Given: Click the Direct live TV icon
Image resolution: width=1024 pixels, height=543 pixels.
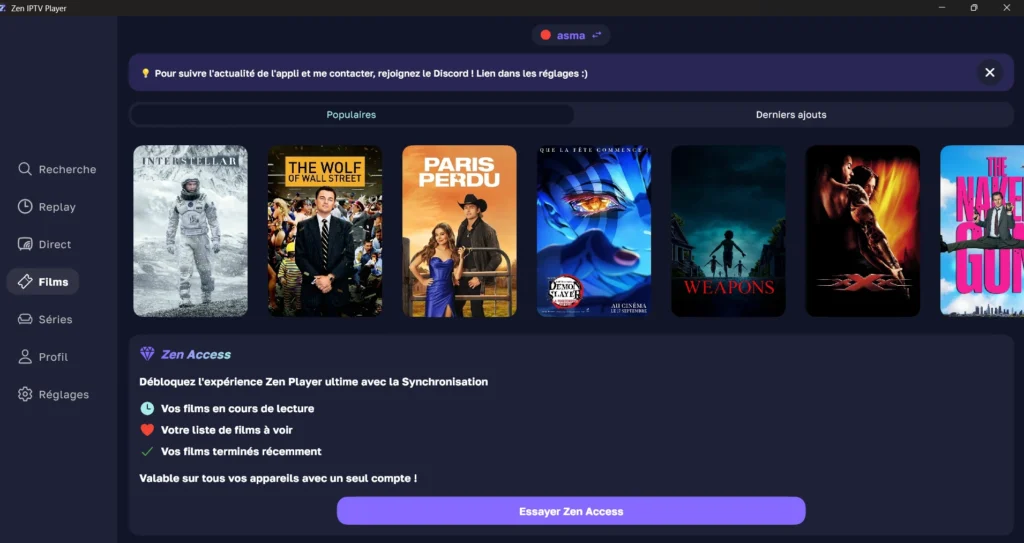Looking at the screenshot, I should [x=25, y=244].
